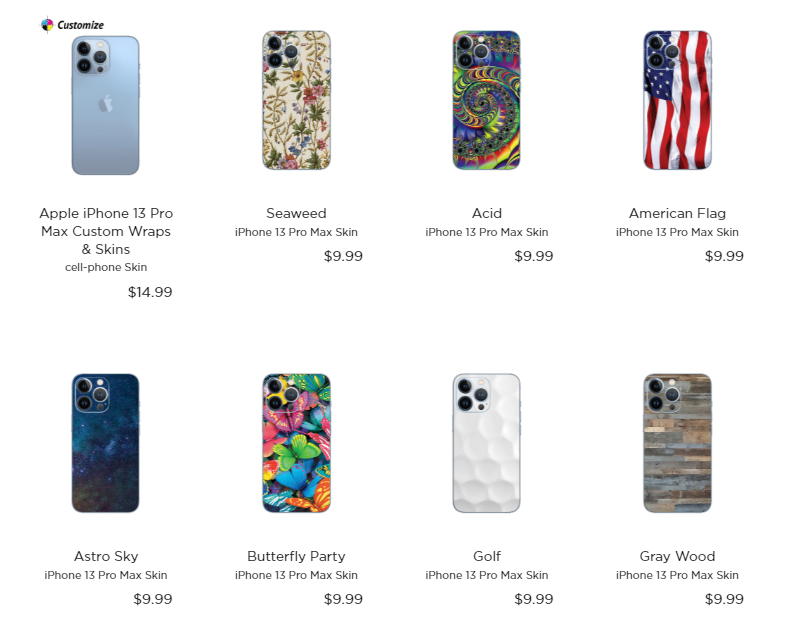Click the Customize color wheel icon
Image resolution: width=786 pixels, height=623 pixels.
(47, 24)
